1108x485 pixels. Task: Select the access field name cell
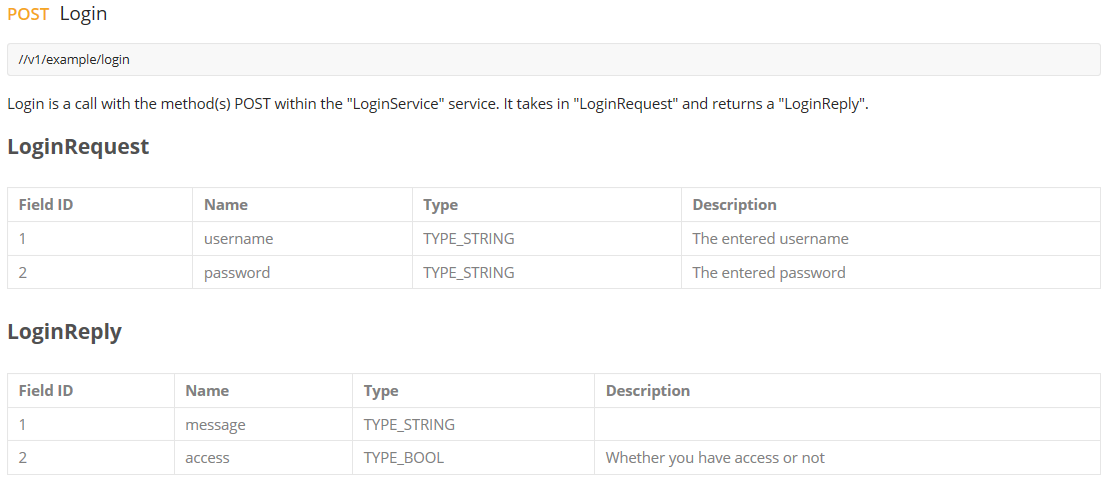click(x=264, y=457)
